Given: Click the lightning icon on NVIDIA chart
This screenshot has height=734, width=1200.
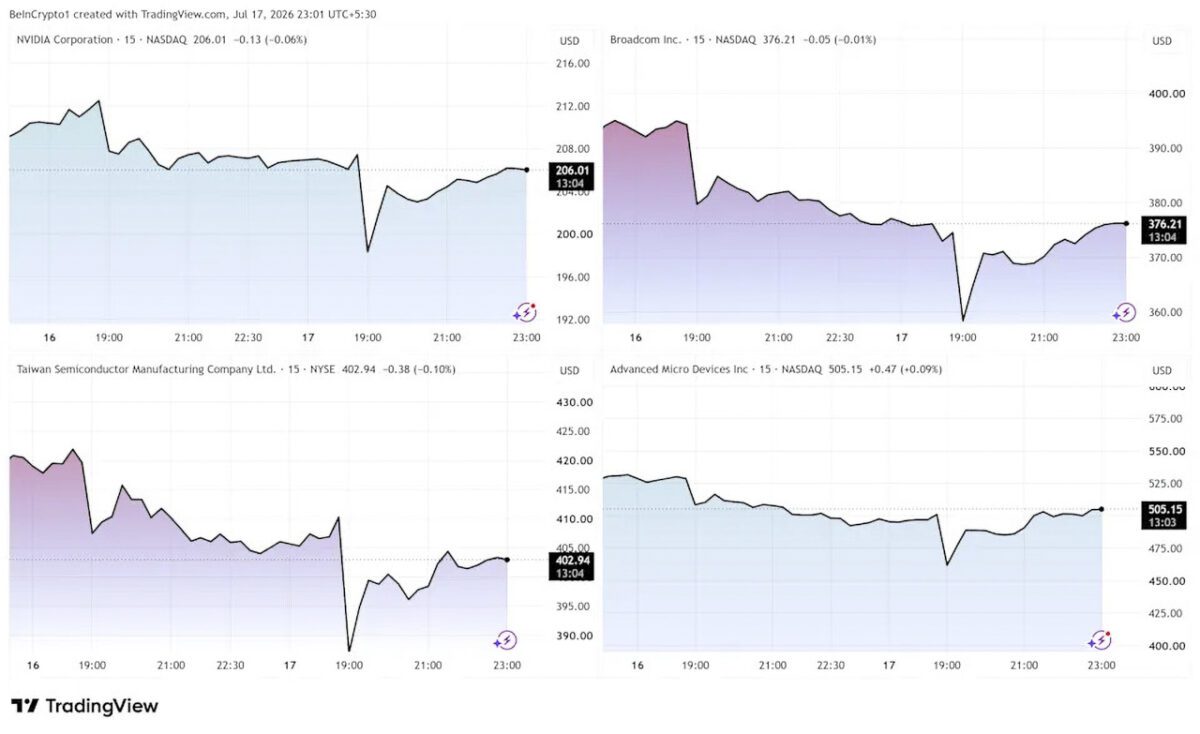Looking at the screenshot, I should pos(525,313).
